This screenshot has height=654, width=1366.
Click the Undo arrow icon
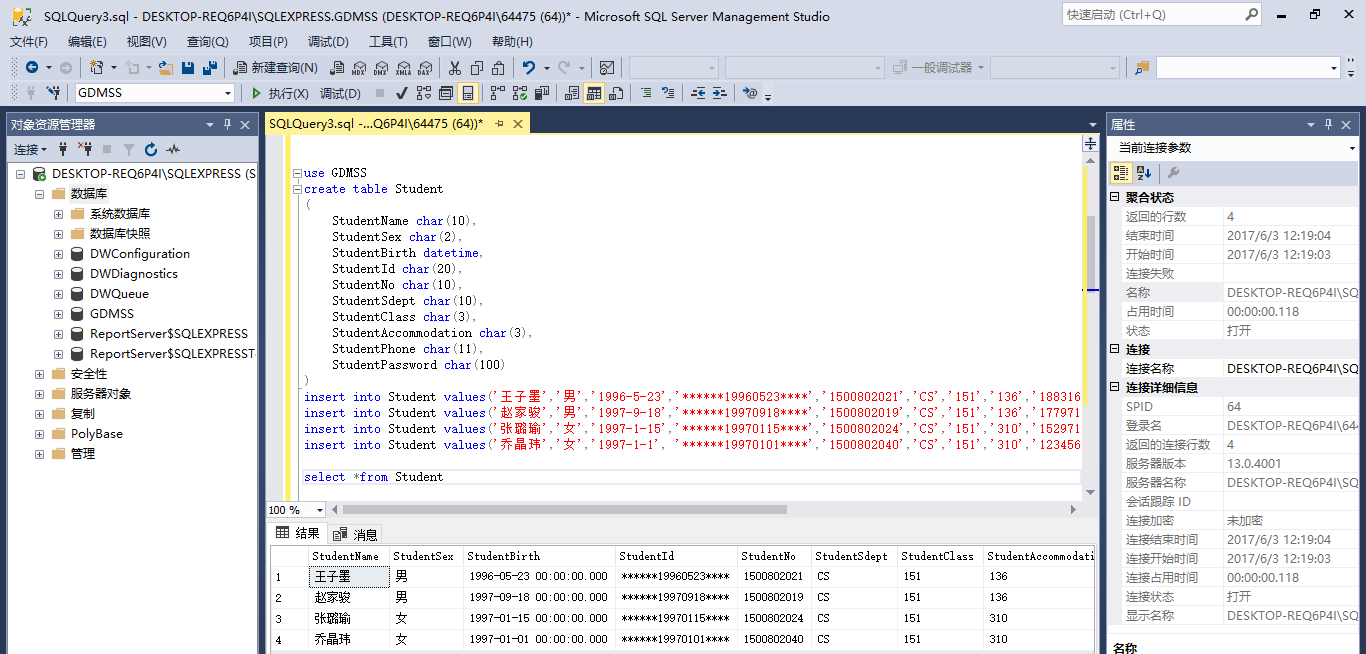click(528, 67)
